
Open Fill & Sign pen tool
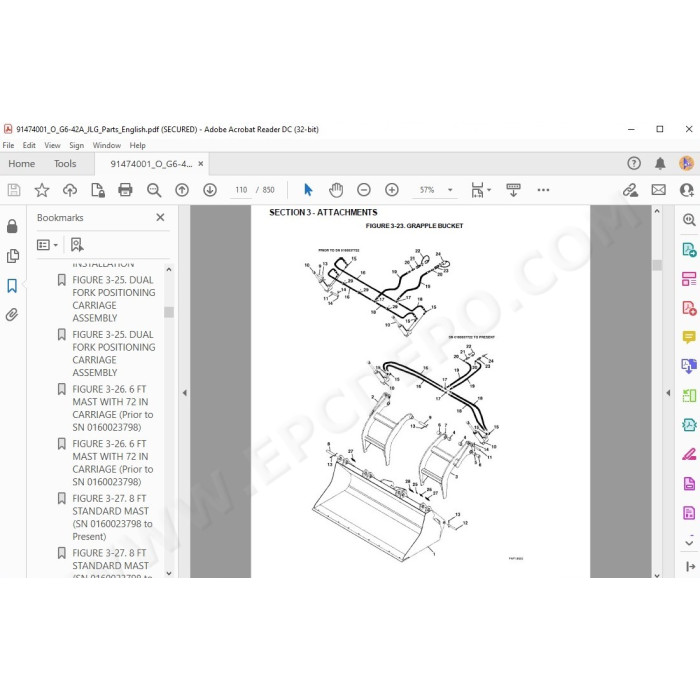coord(689,454)
